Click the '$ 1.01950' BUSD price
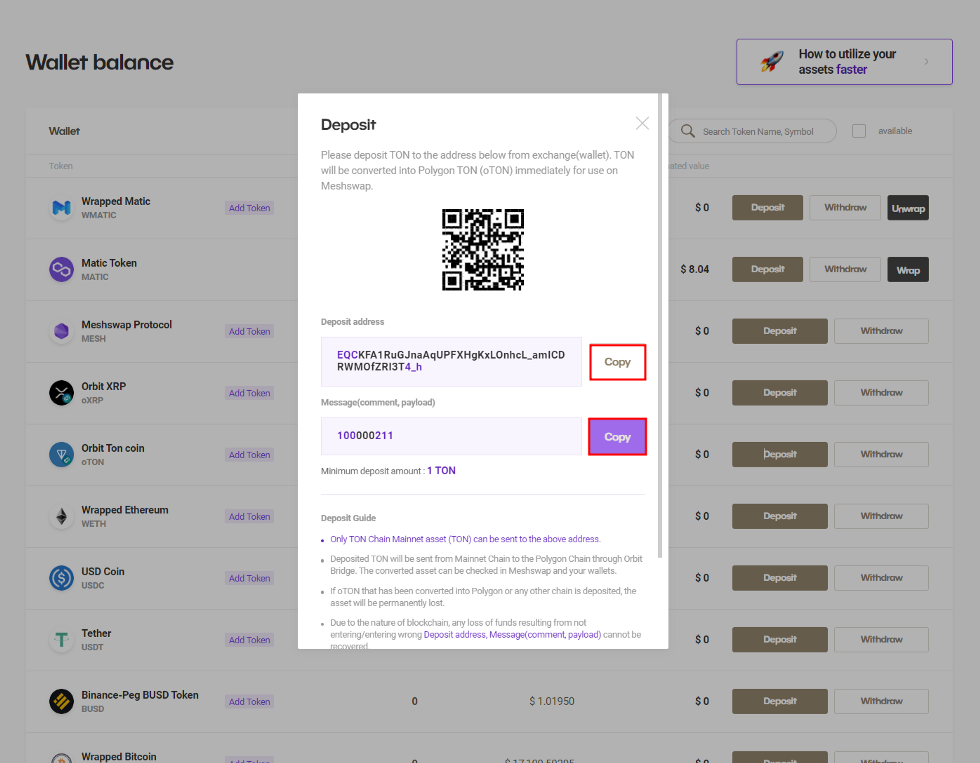980x763 pixels. point(552,701)
